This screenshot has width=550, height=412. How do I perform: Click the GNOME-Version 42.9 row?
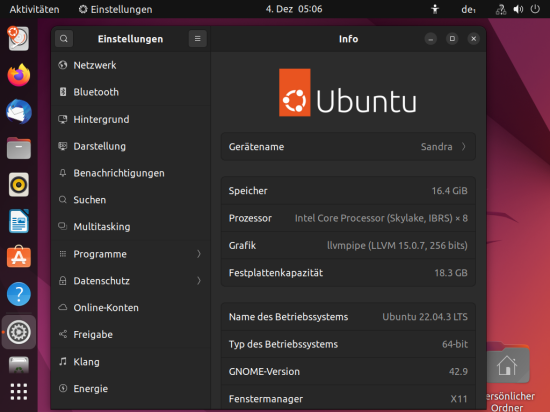[348, 371]
